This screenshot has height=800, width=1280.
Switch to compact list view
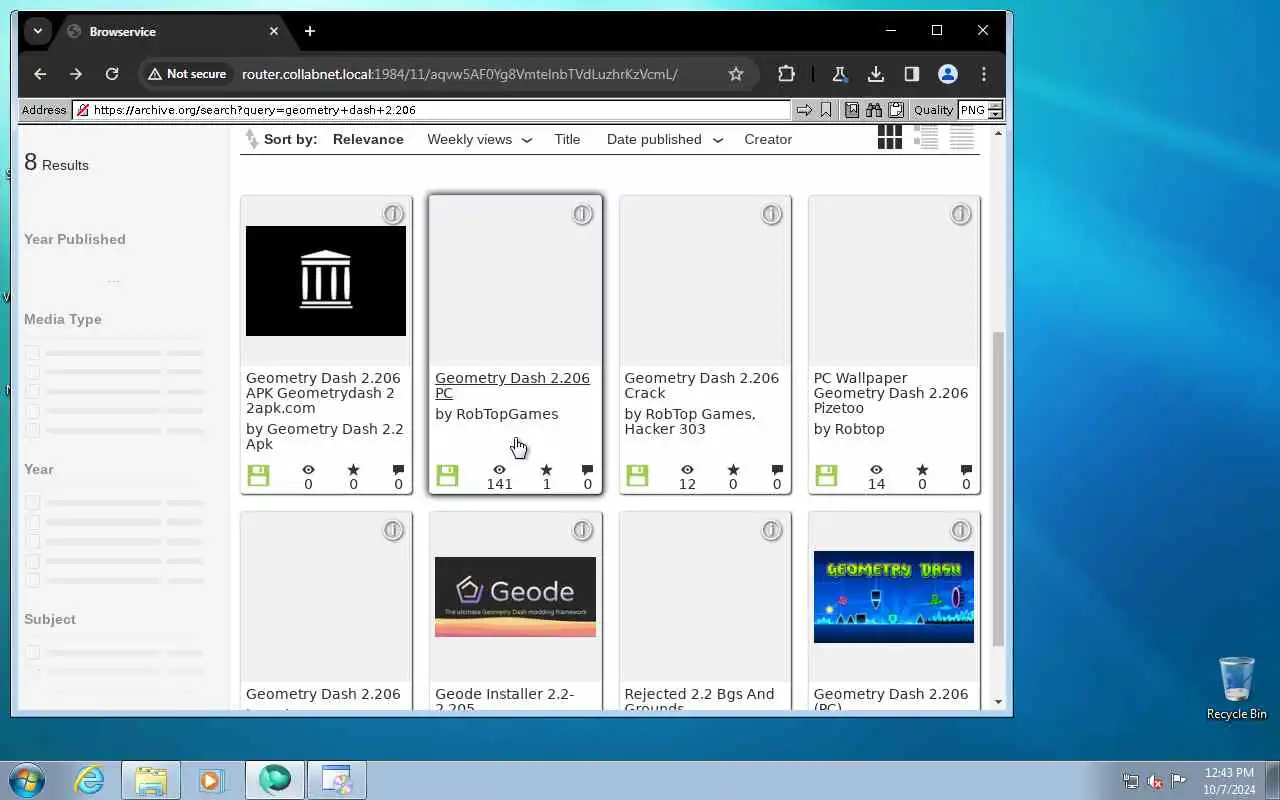coord(962,138)
